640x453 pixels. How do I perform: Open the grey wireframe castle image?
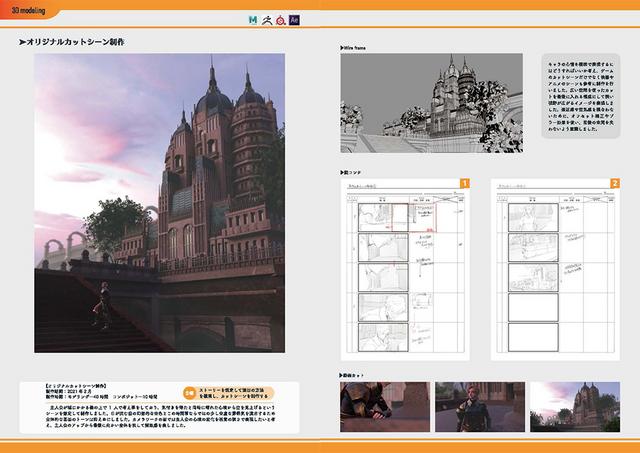431,103
